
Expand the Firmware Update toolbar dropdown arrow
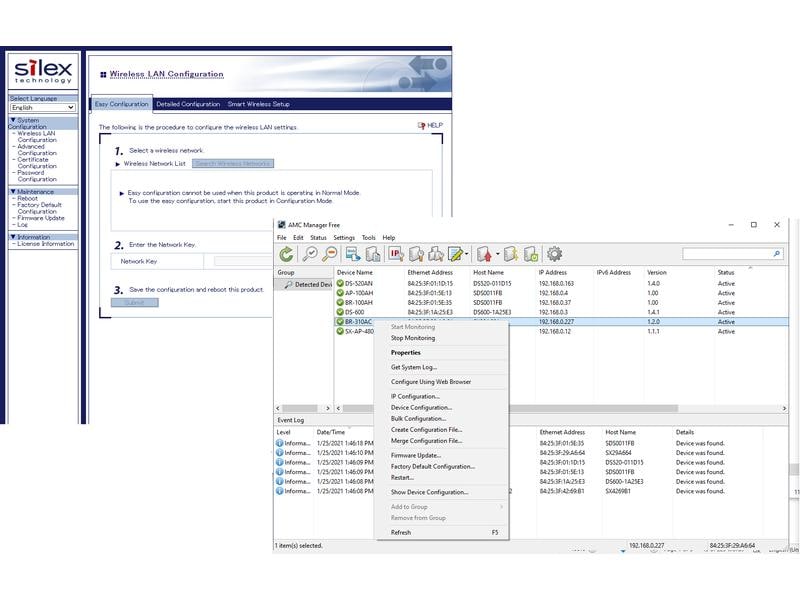tap(498, 253)
